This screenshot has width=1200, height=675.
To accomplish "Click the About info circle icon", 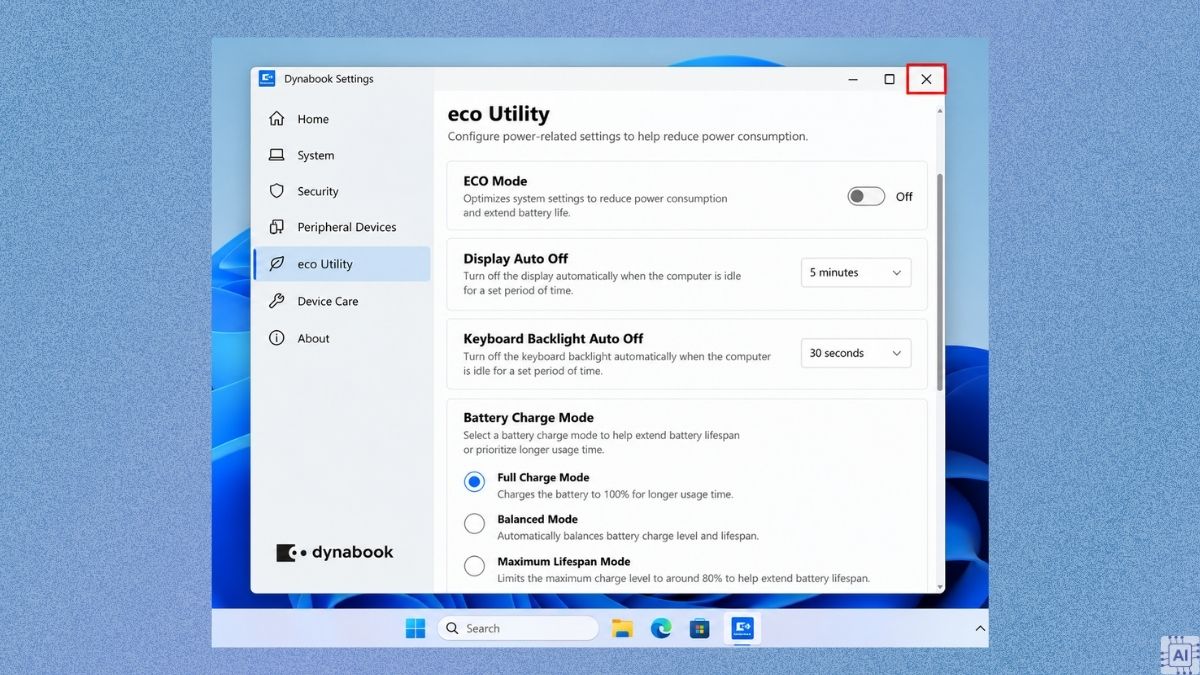I will click(277, 338).
